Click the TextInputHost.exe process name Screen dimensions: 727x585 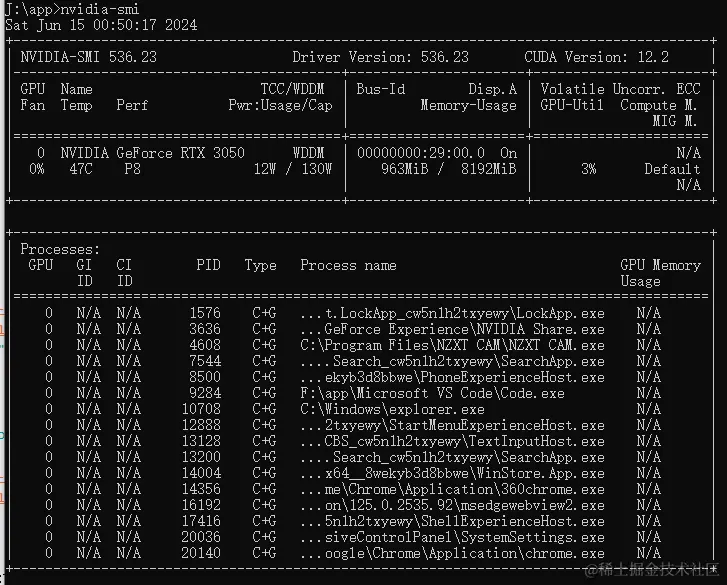coord(452,441)
